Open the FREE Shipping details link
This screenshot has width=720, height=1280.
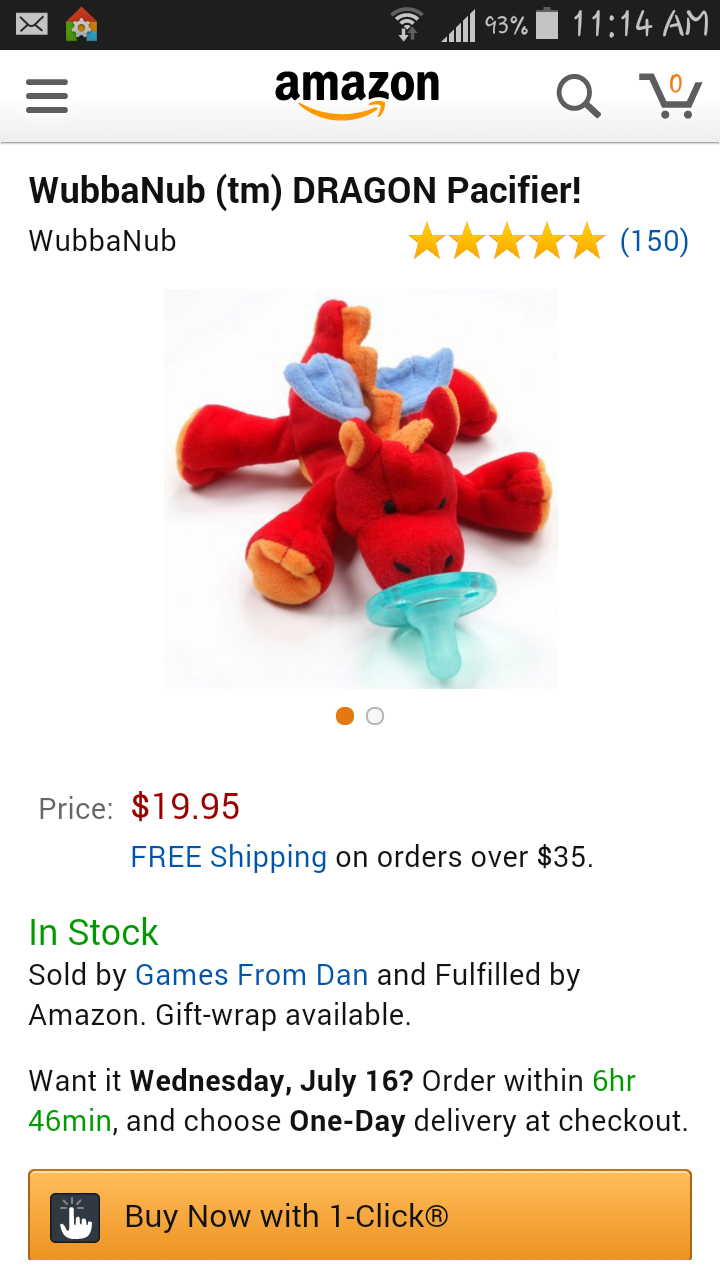(x=229, y=857)
